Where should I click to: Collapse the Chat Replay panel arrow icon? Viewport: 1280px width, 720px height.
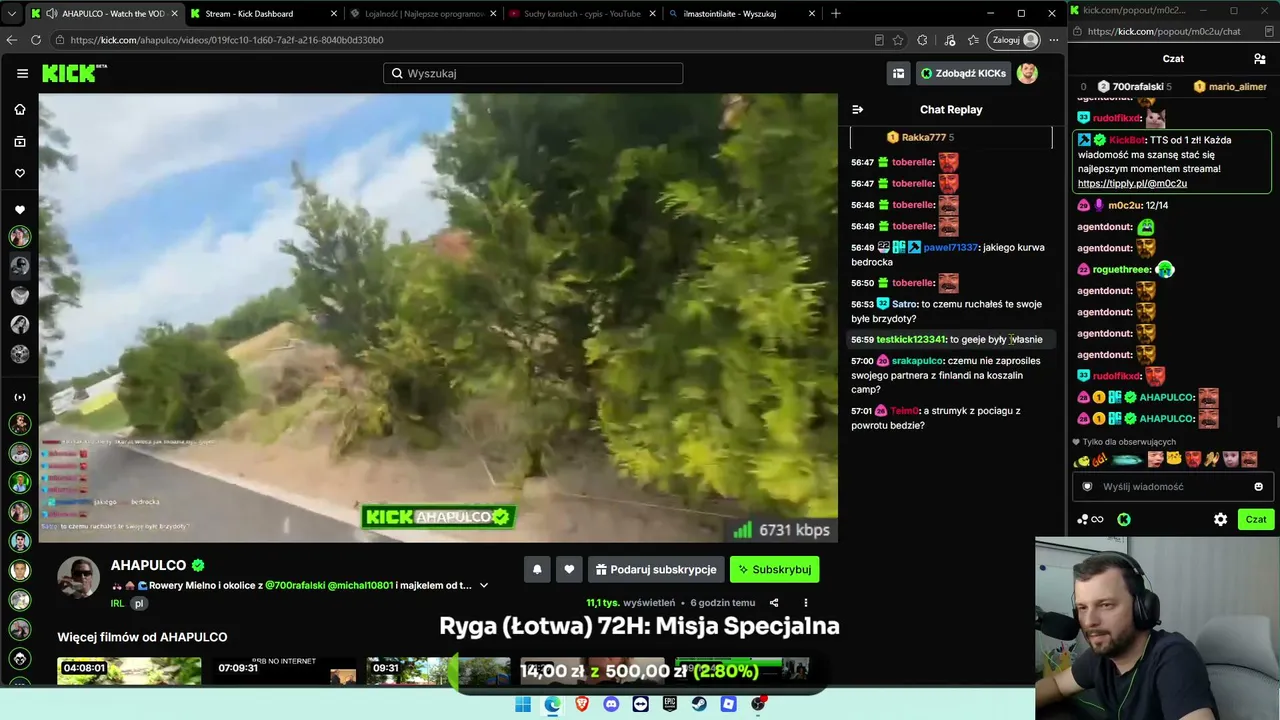point(857,110)
